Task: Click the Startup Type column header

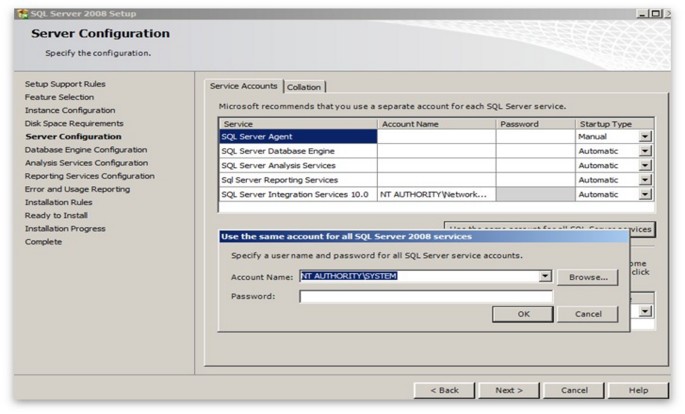Action: click(x=614, y=124)
